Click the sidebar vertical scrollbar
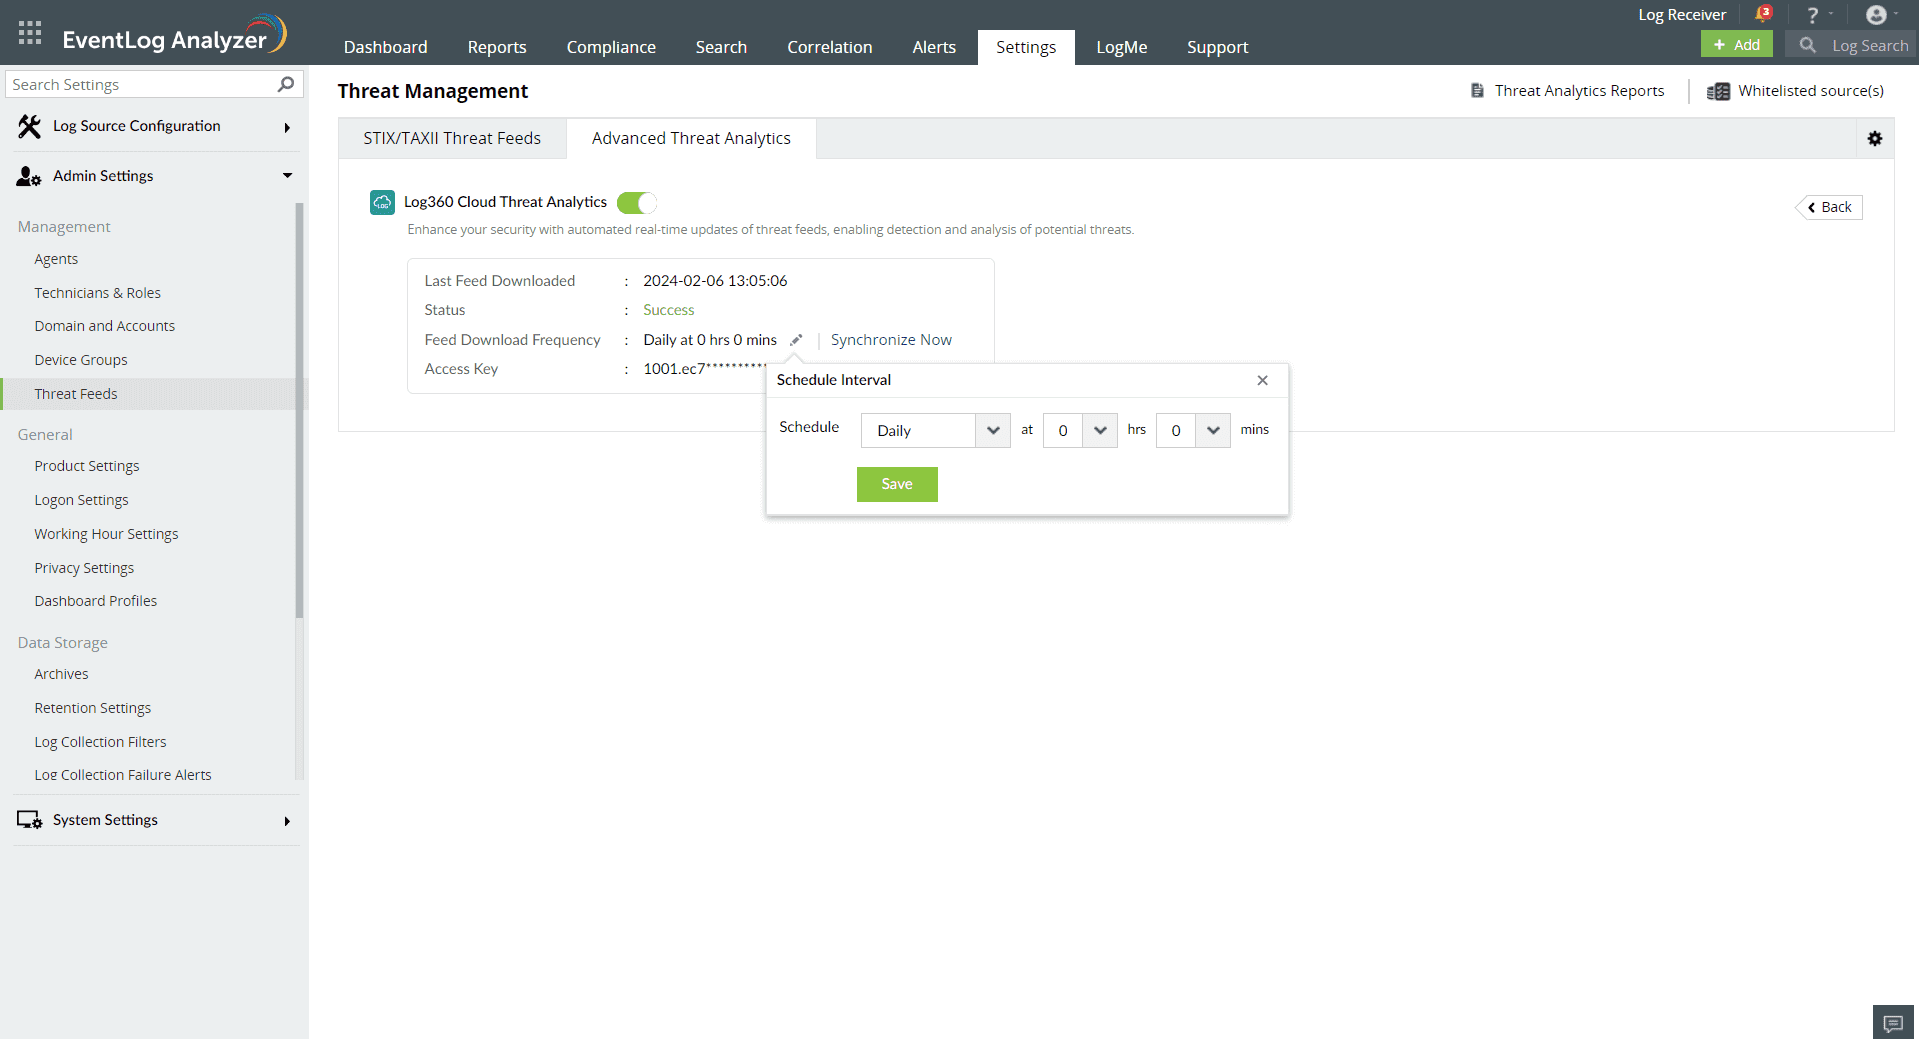Image resolution: width=1919 pixels, height=1039 pixels. point(299,410)
